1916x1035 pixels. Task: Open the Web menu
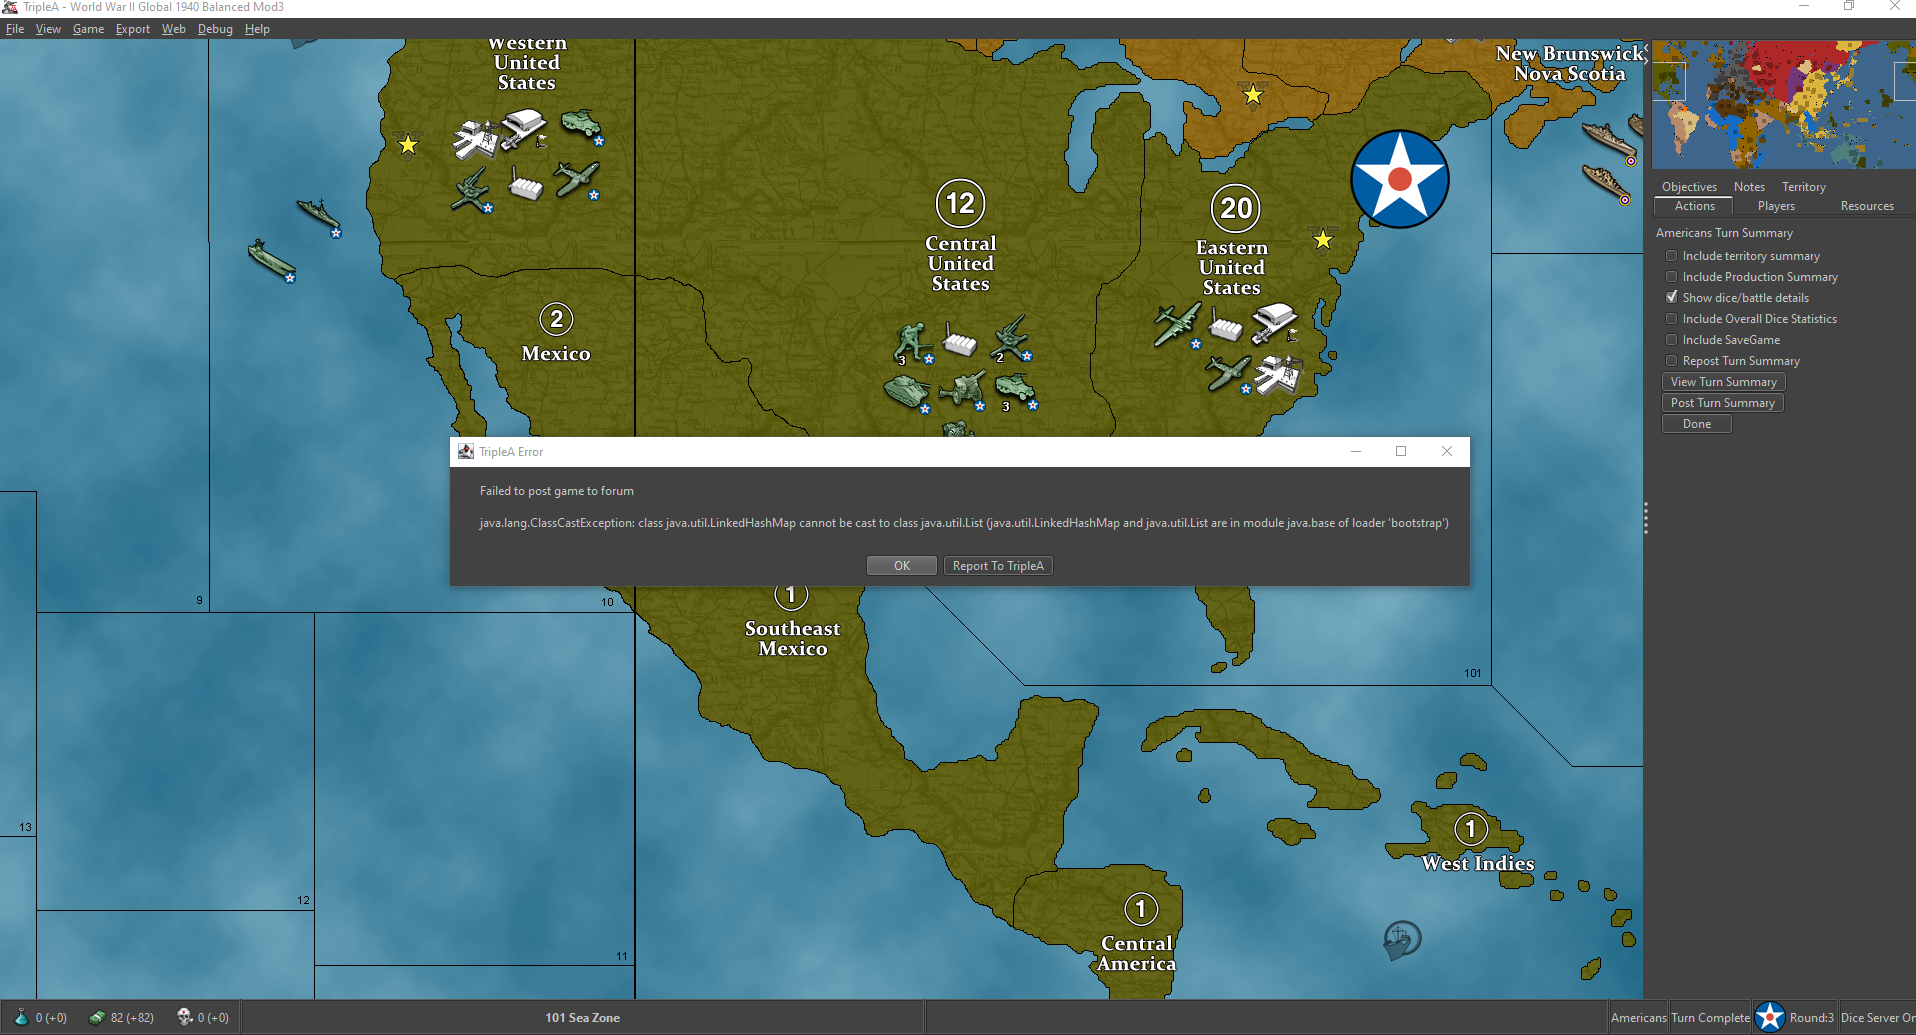tap(173, 29)
